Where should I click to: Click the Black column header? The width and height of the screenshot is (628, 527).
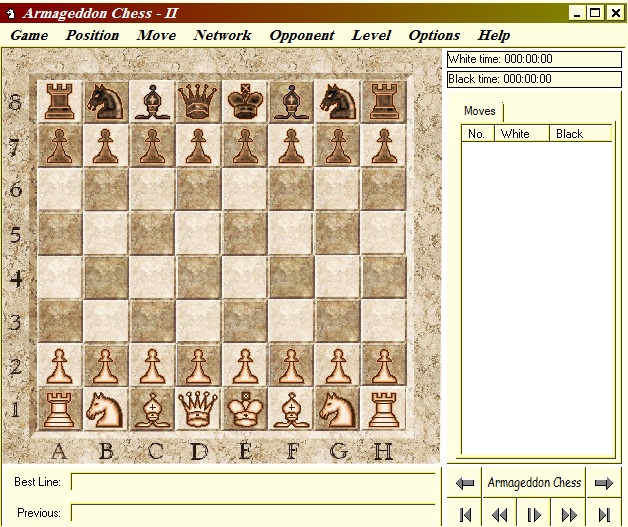(x=580, y=133)
